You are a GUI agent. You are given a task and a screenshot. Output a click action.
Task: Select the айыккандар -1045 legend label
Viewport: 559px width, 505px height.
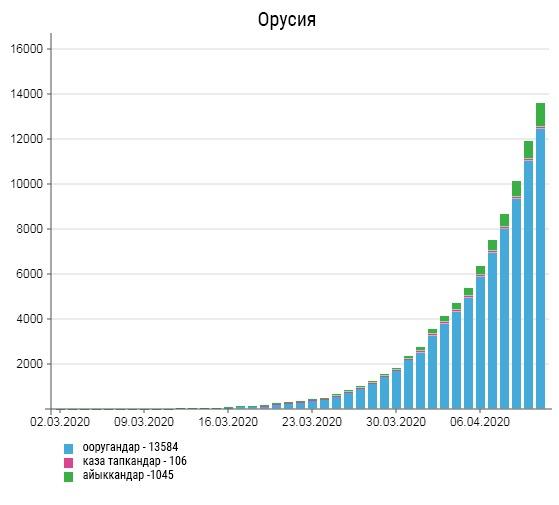point(128,475)
